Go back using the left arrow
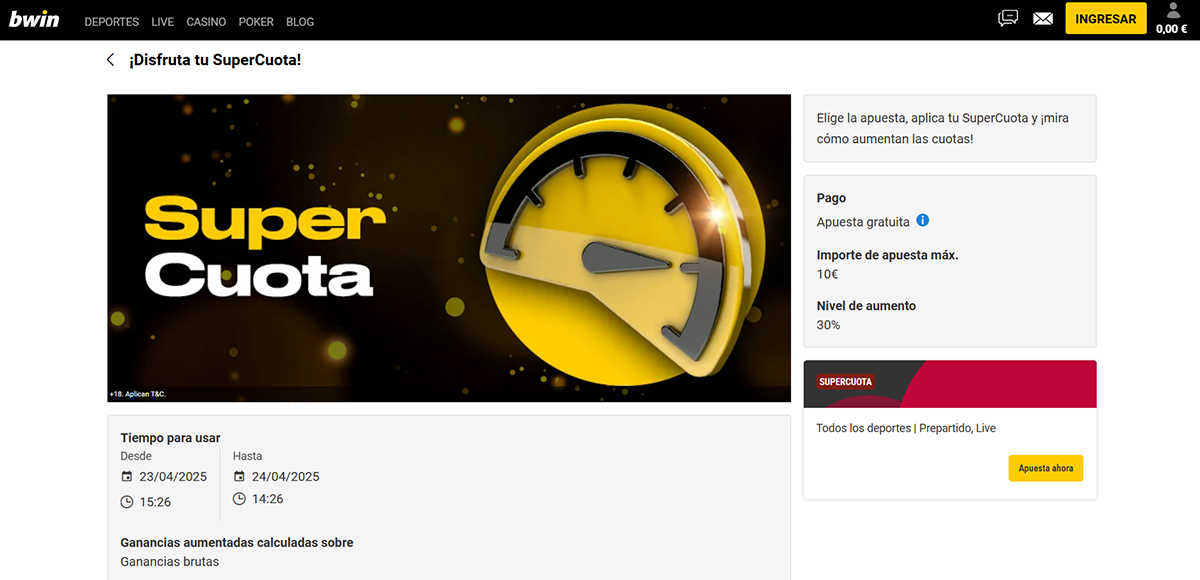1200x580 pixels. pyautogui.click(x=111, y=60)
